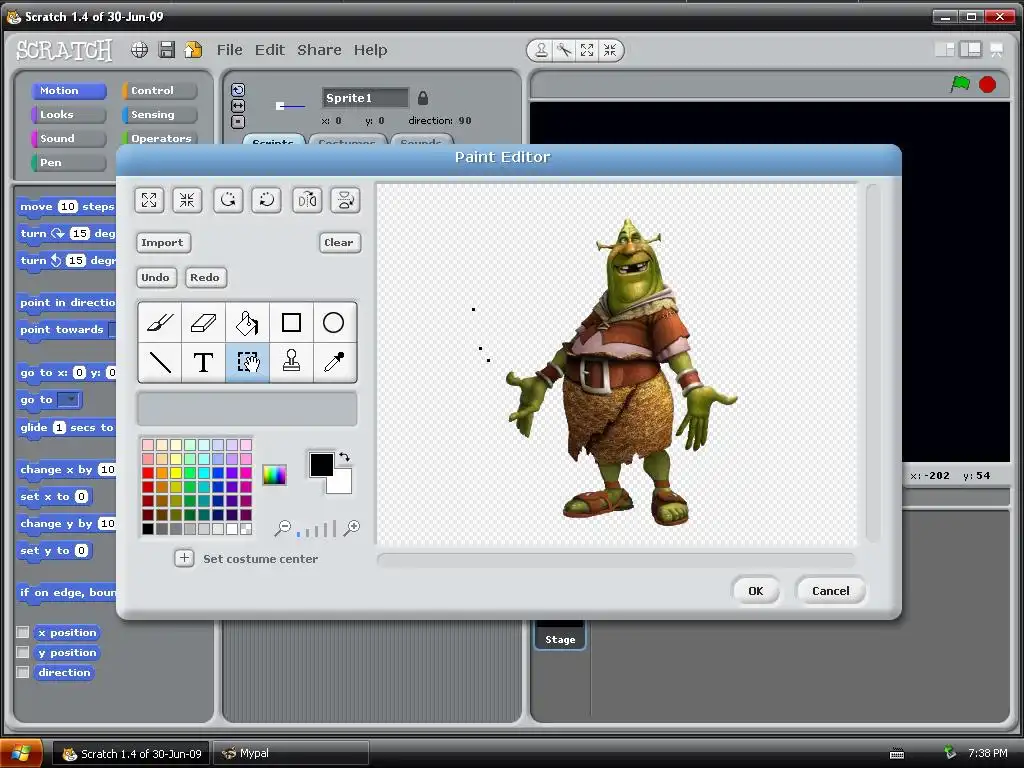Open the go to block dropdown
This screenshot has height=768, width=1024.
pos(69,399)
